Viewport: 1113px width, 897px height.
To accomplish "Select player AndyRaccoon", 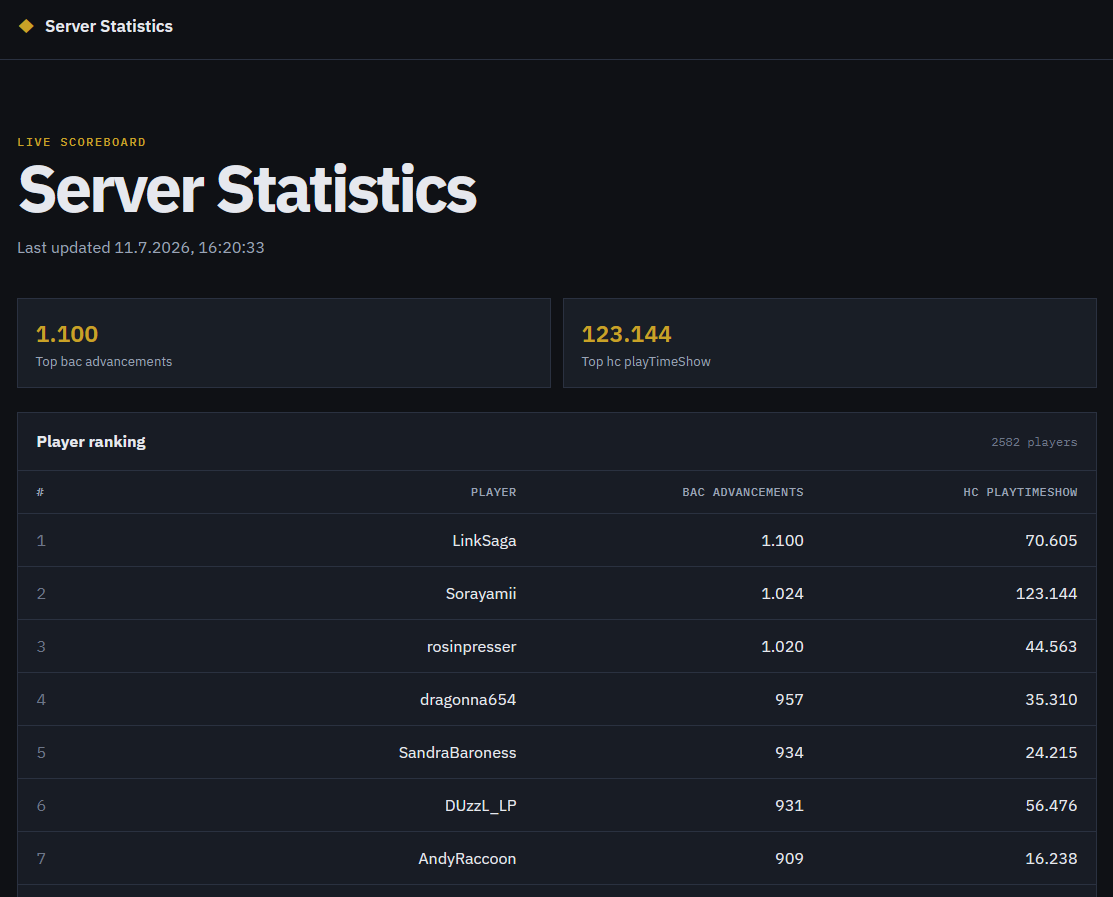I will pyautogui.click(x=467, y=859).
